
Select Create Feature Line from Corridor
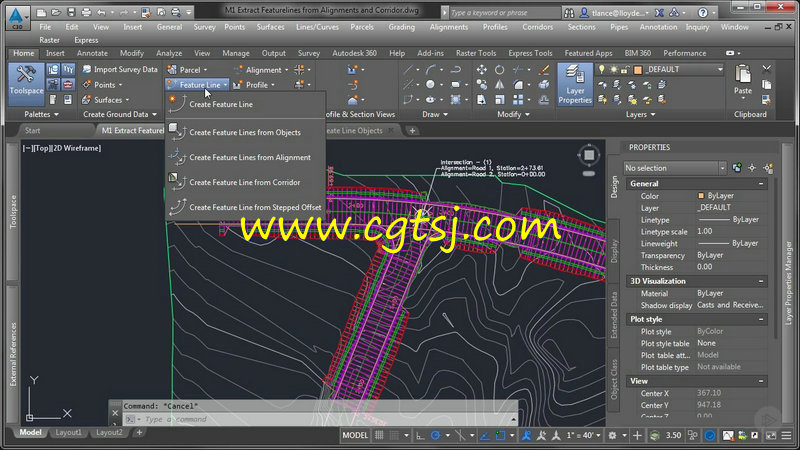(244, 182)
